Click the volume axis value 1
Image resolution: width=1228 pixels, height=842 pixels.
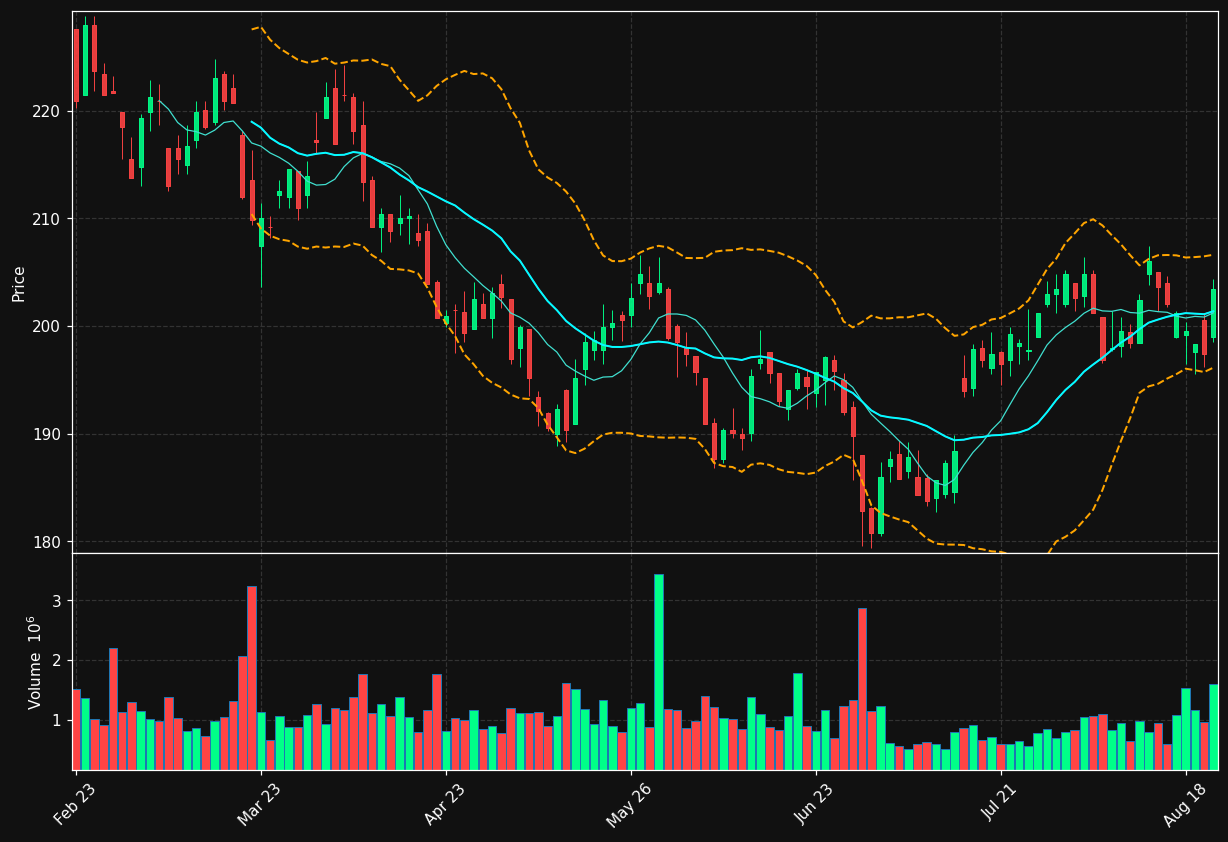57,721
